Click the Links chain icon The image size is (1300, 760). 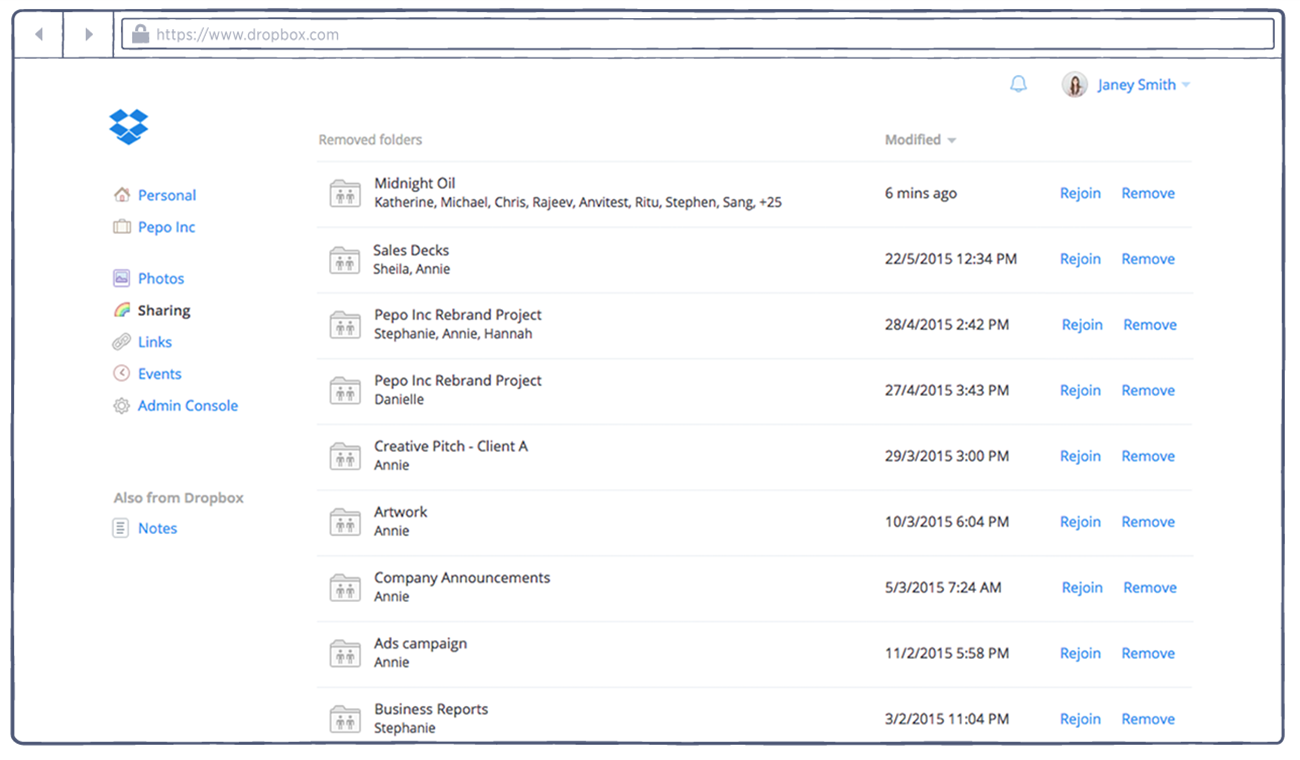click(121, 342)
